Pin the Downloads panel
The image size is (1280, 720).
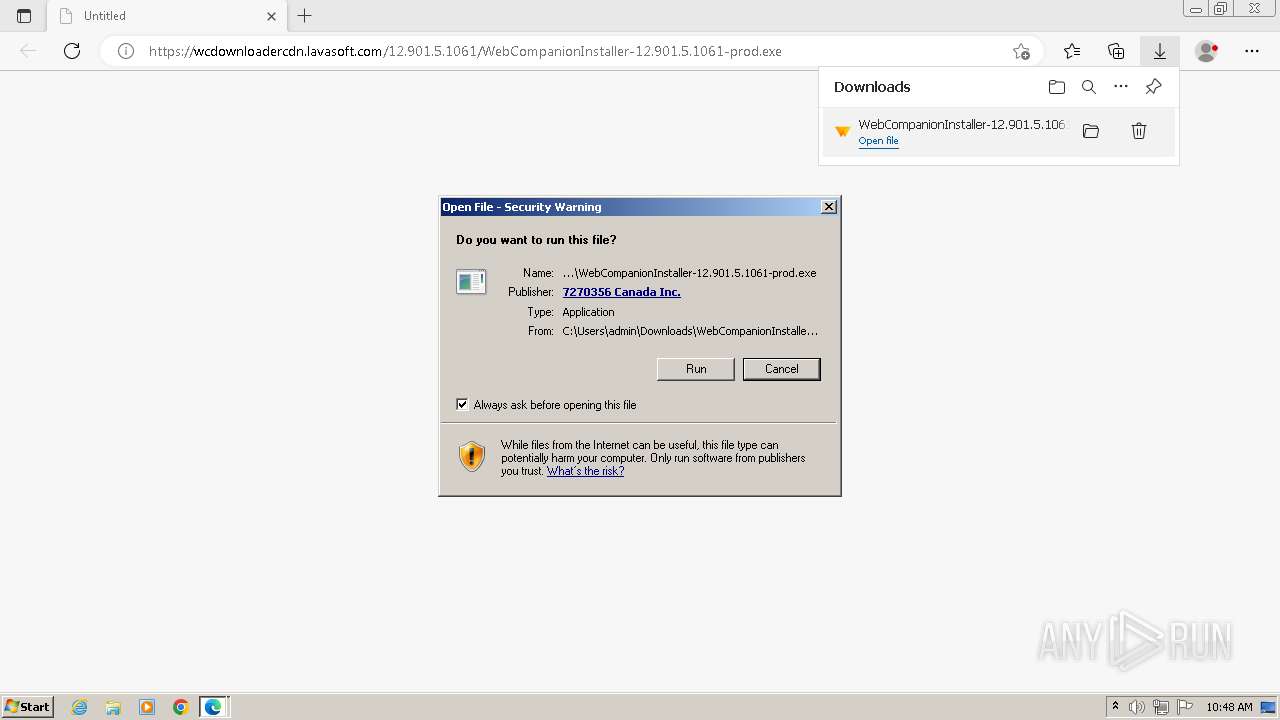(1153, 87)
